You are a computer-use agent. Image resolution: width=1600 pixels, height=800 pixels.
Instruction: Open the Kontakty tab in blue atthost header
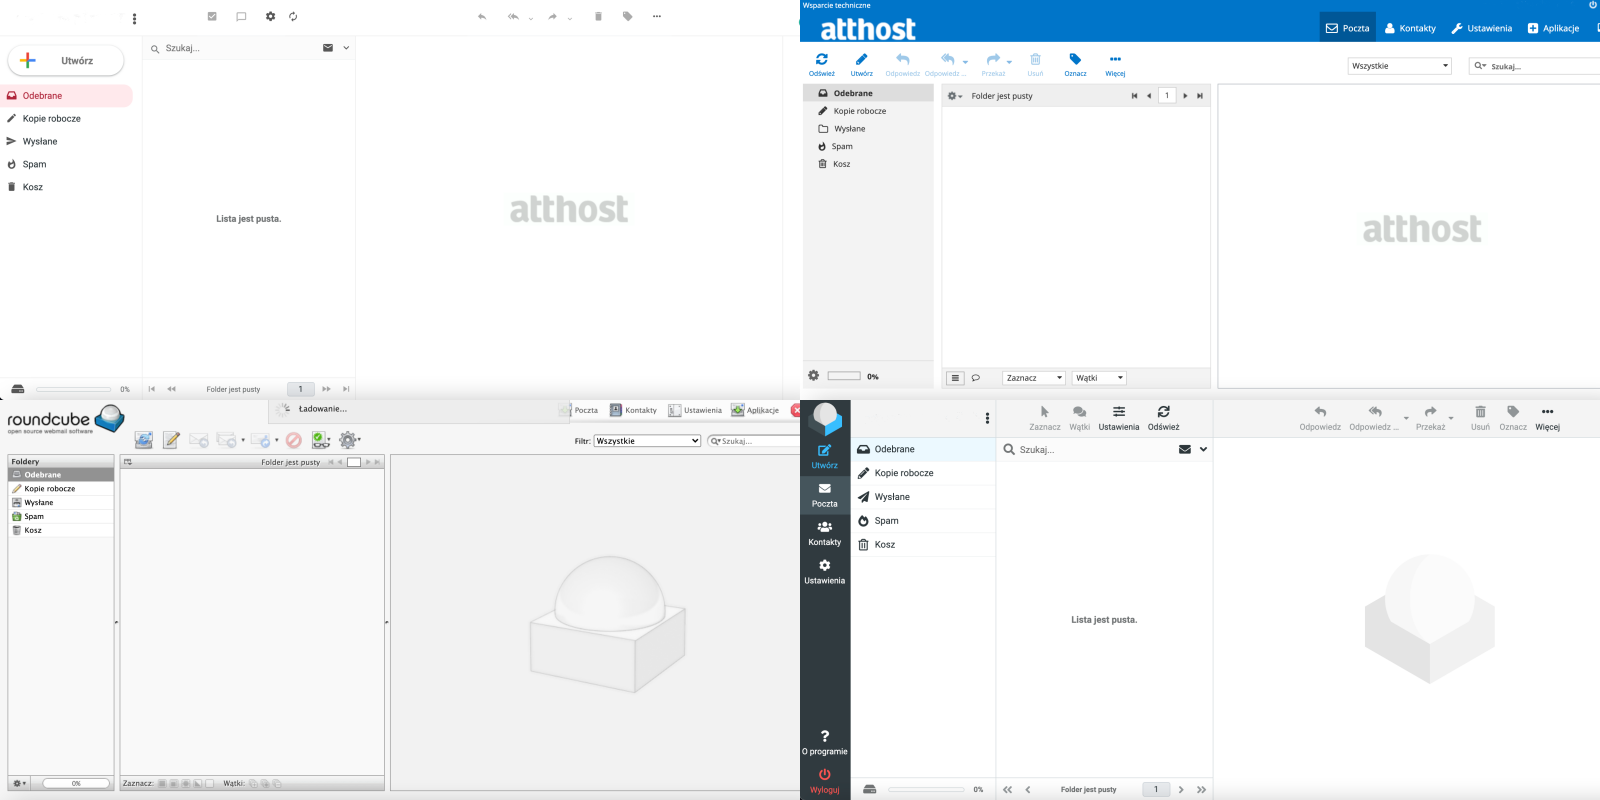[1410, 28]
